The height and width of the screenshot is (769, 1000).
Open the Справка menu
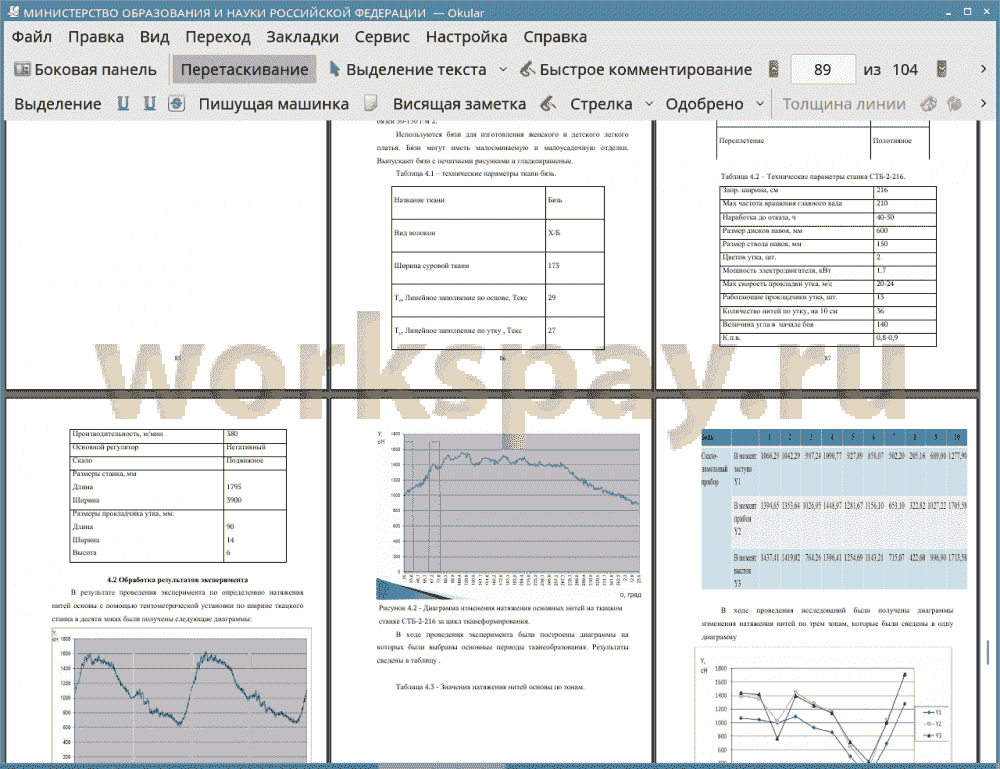[555, 37]
